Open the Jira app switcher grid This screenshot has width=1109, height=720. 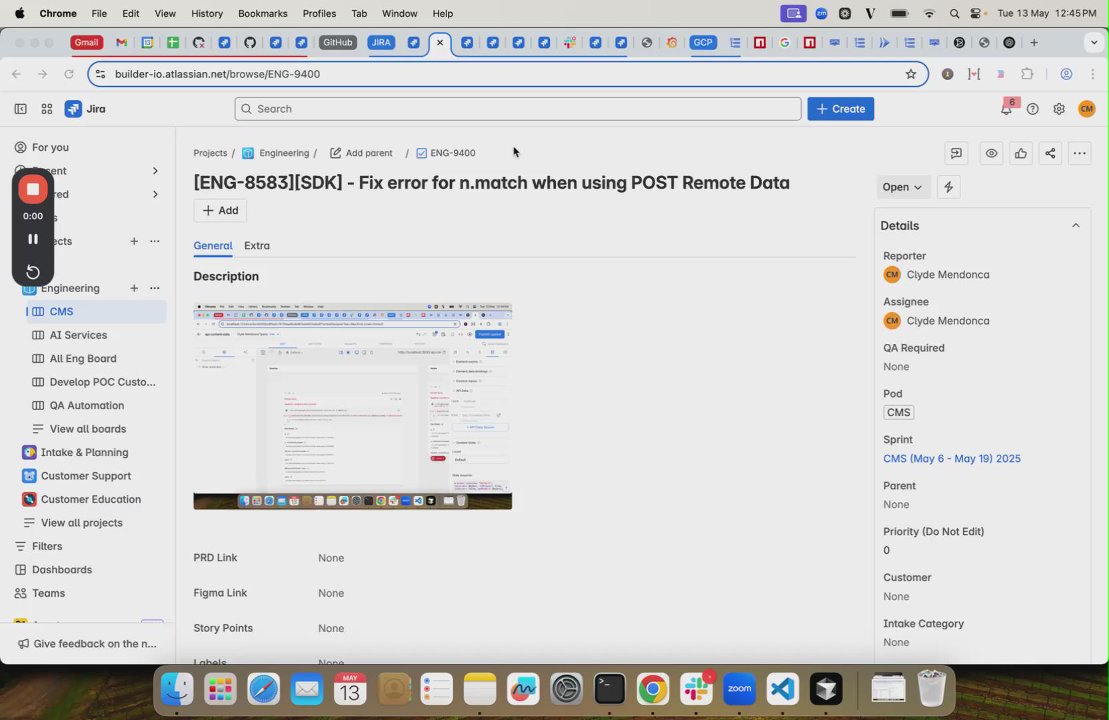47,109
